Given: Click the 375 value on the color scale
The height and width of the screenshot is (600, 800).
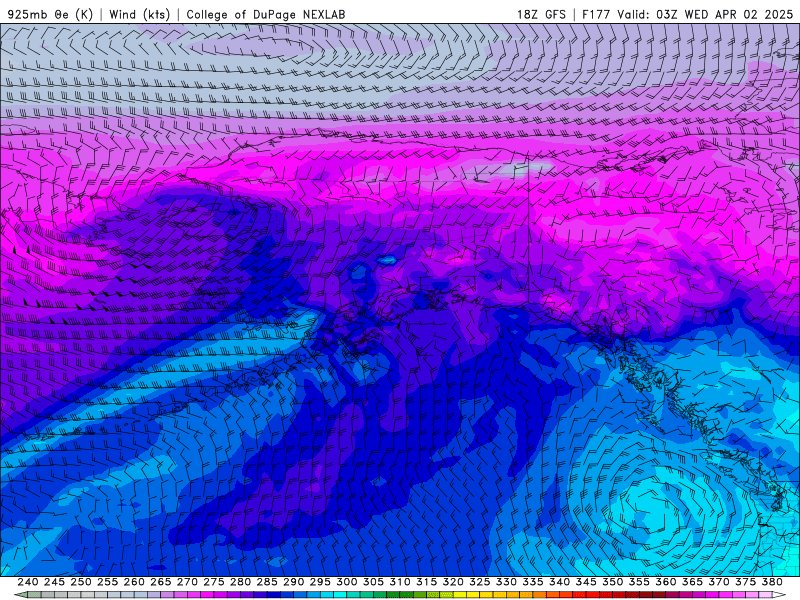Looking at the screenshot, I should click(745, 582).
